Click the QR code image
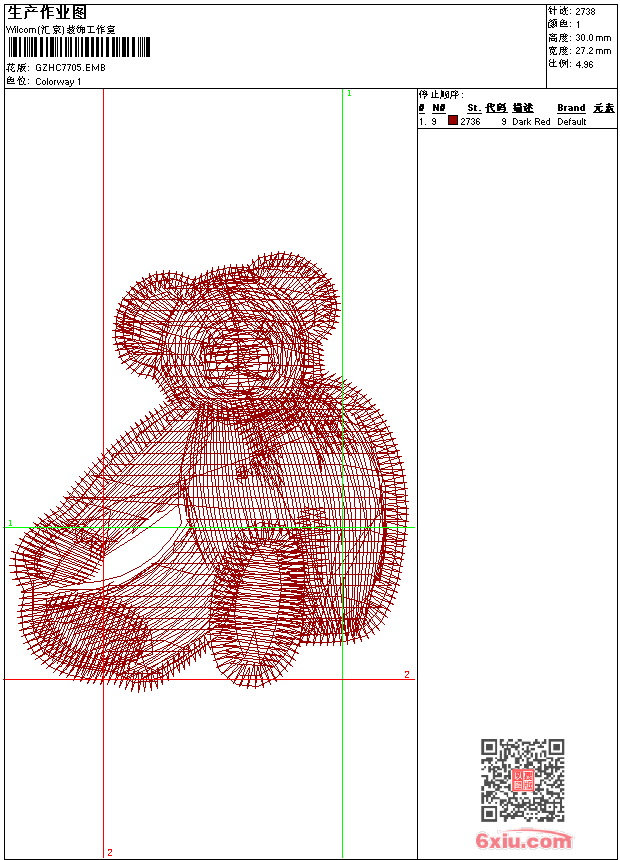 [523, 780]
